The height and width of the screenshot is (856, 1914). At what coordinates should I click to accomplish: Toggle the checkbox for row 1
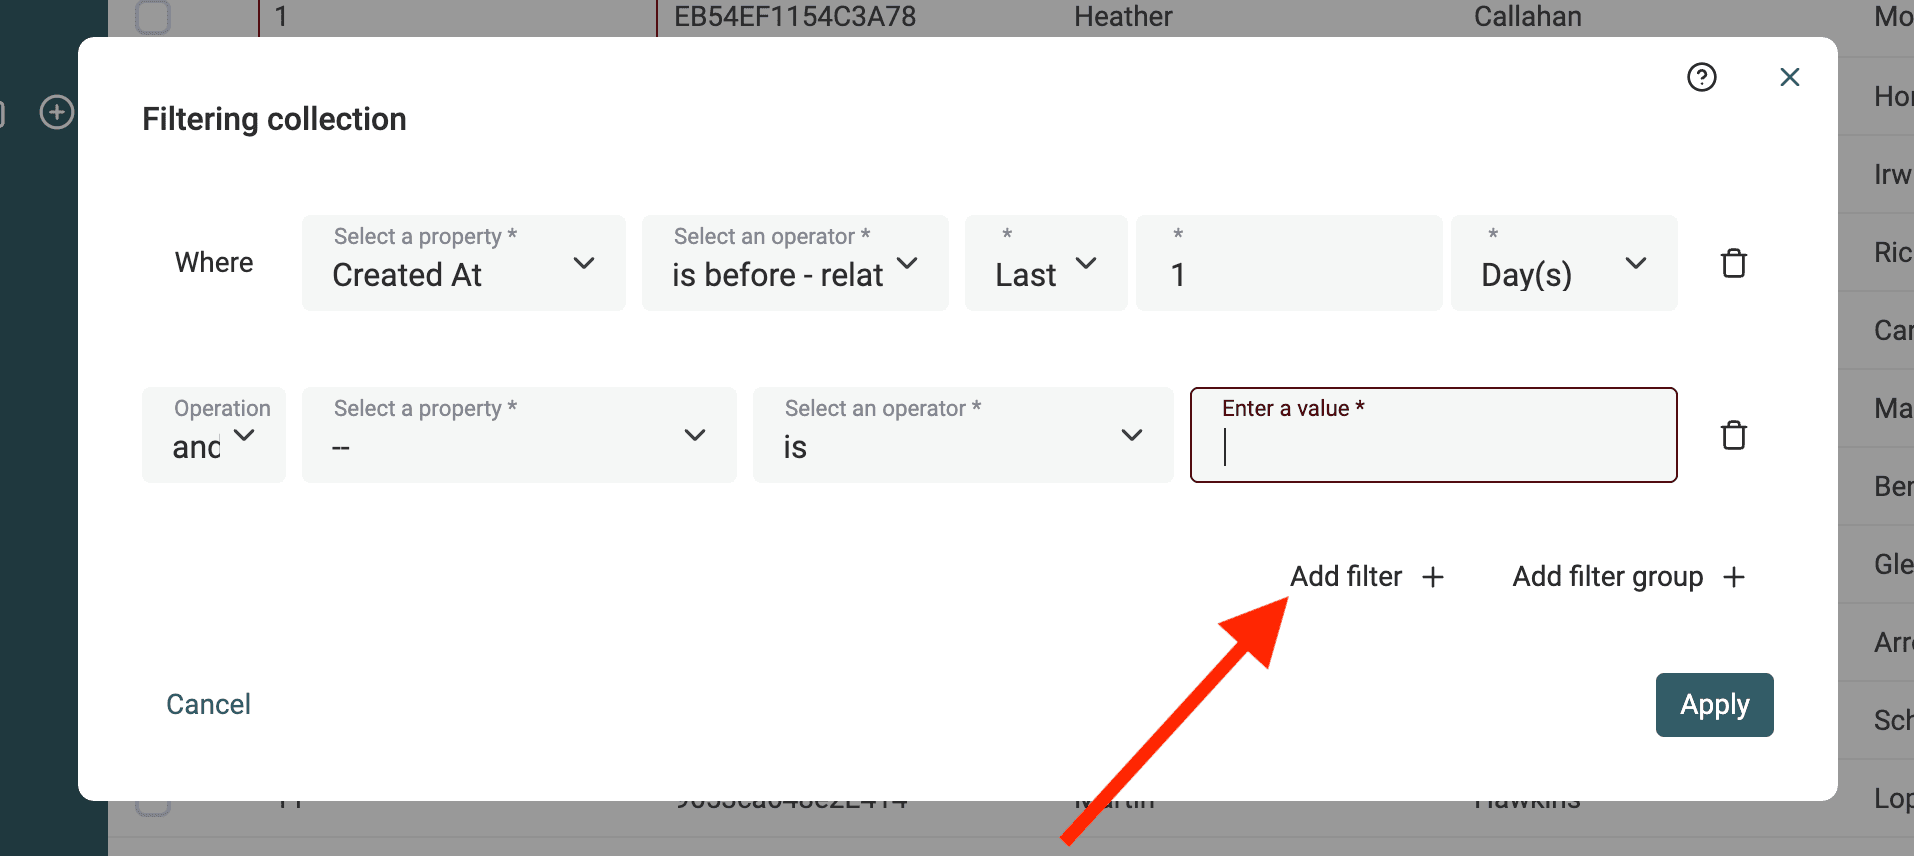click(x=153, y=16)
